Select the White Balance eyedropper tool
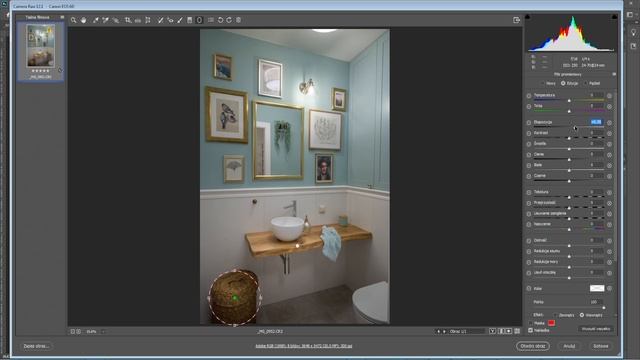640x360 pixels. [x=96, y=20]
